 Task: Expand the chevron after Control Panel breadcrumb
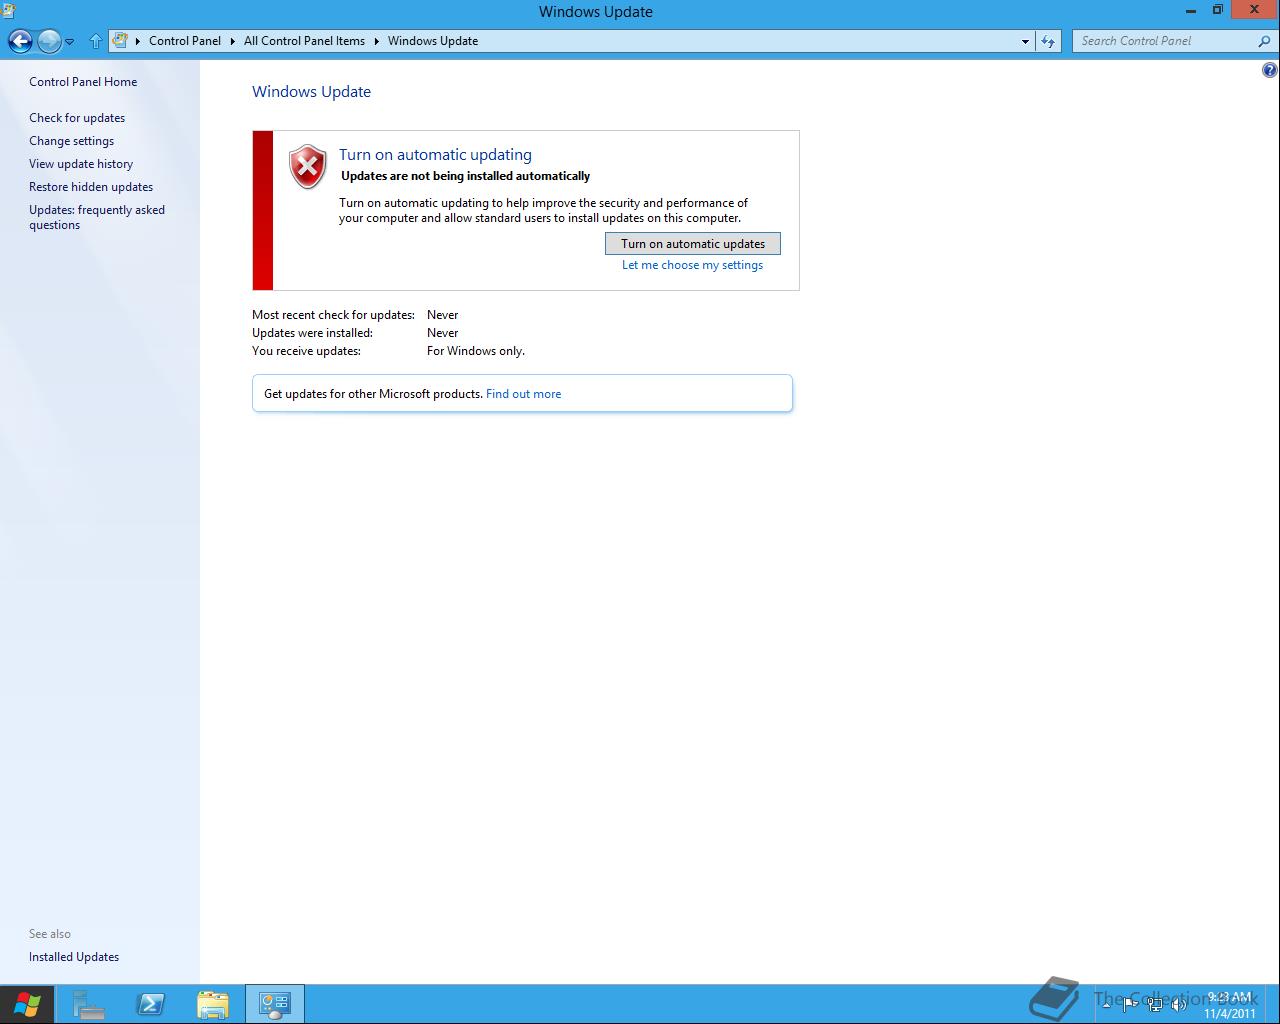tap(233, 41)
